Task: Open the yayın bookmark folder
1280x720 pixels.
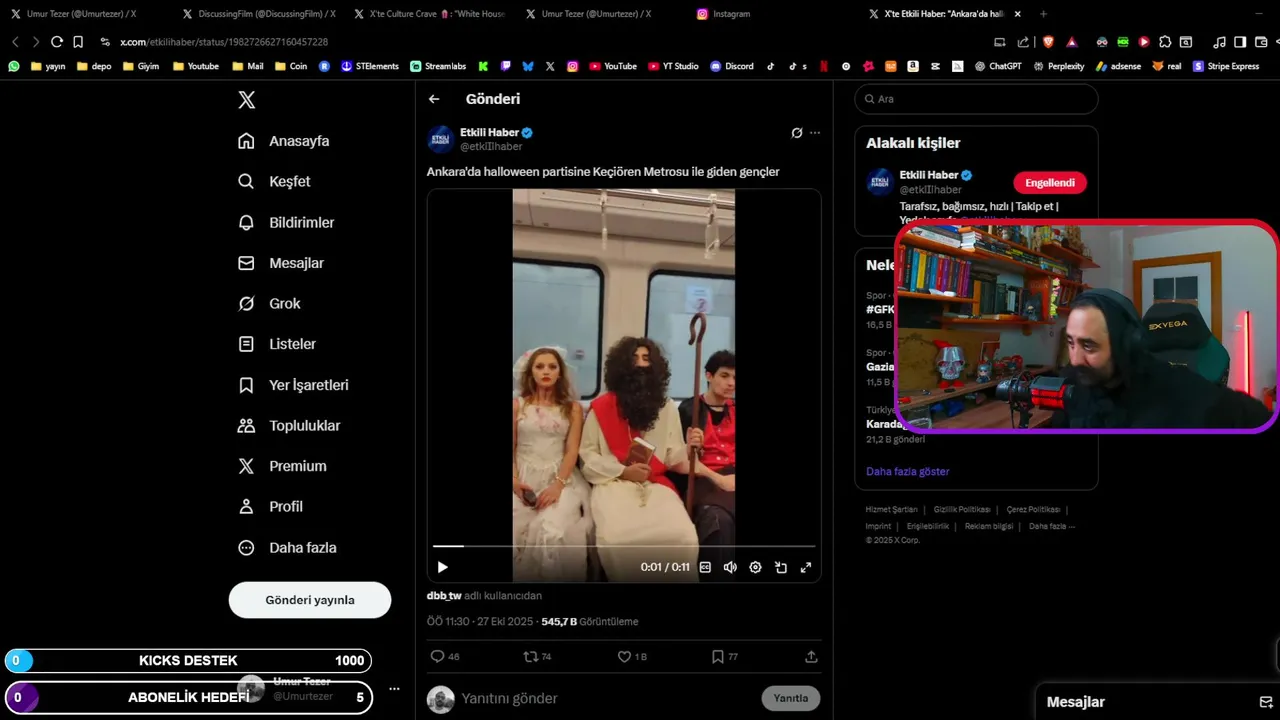Action: [x=48, y=66]
